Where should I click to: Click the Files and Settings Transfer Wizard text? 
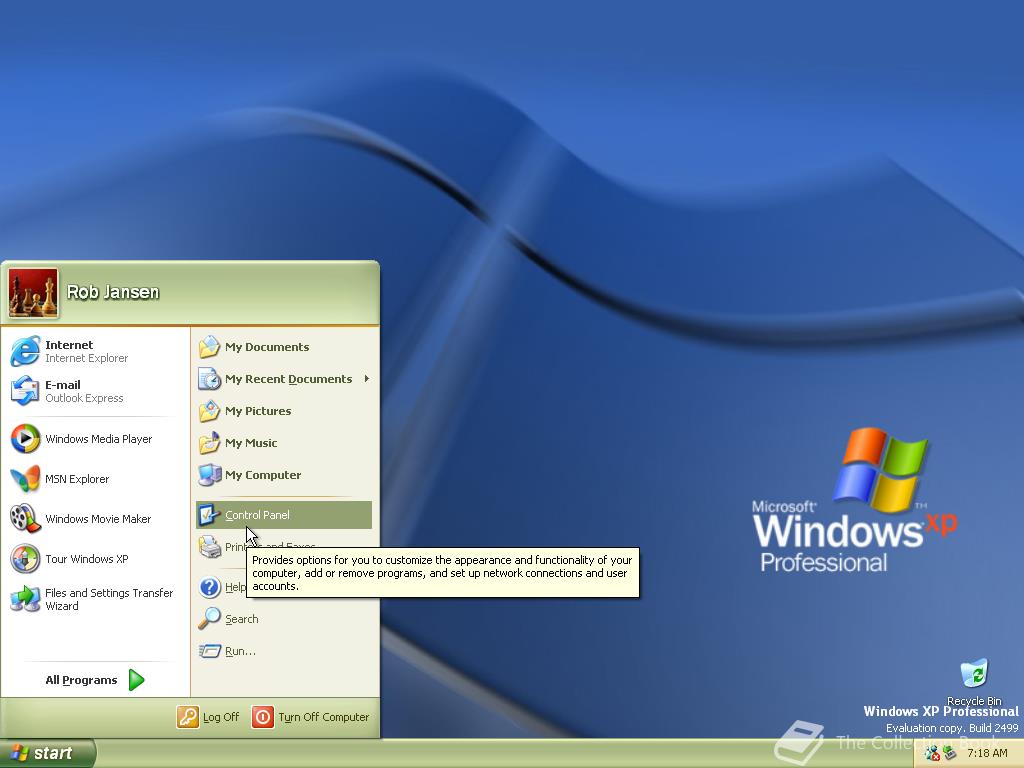(109, 599)
